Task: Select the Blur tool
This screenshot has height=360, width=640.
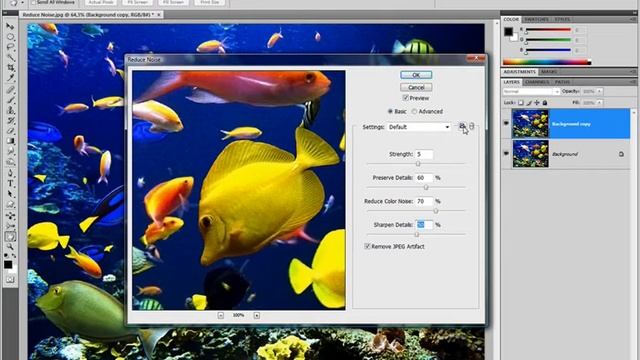Action: (10, 151)
